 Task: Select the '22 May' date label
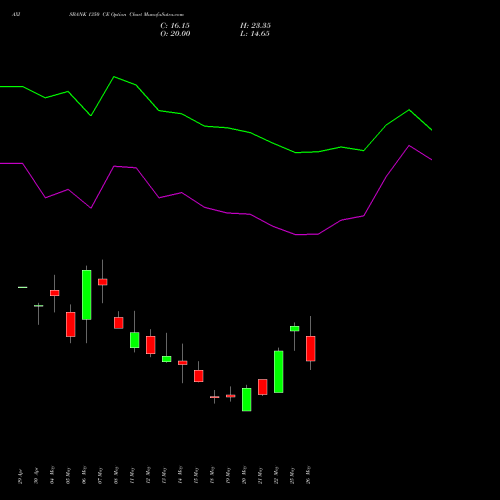(x=276, y=475)
